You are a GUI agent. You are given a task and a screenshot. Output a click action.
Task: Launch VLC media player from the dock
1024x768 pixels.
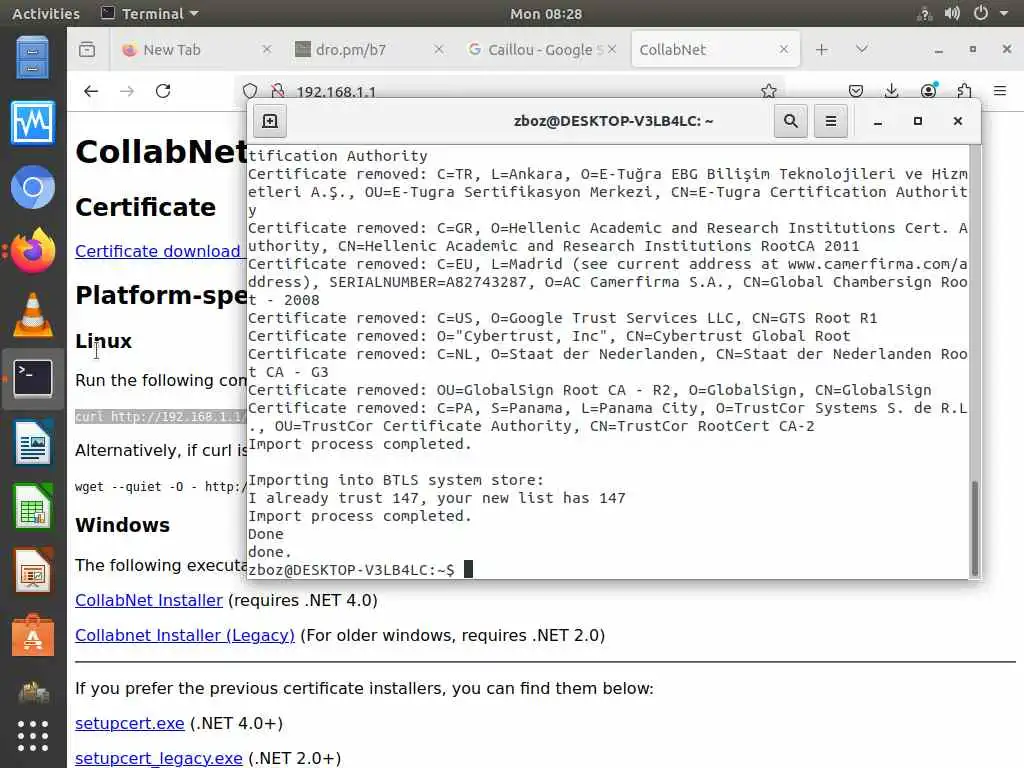tap(33, 315)
